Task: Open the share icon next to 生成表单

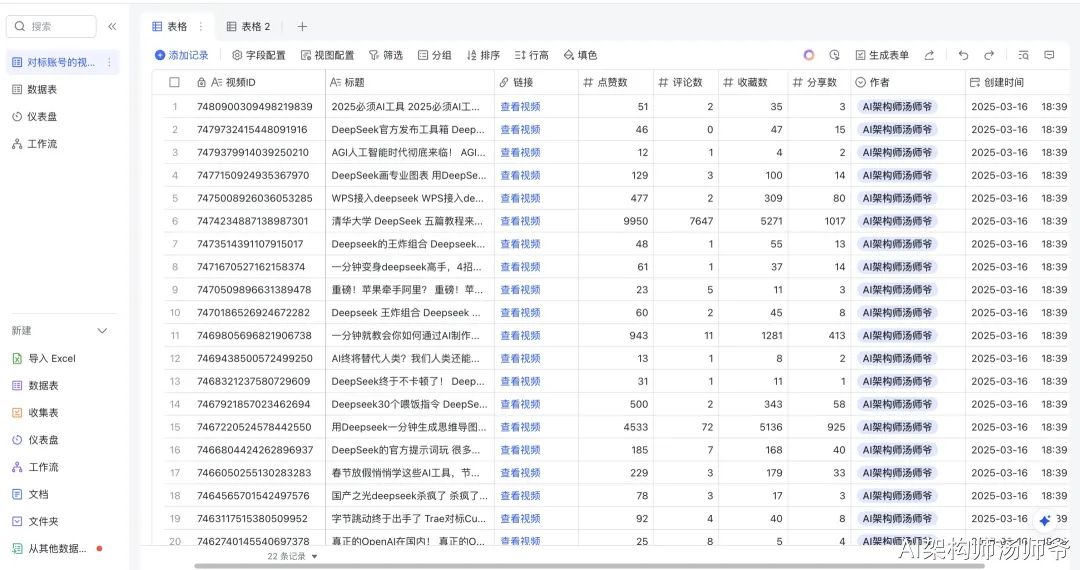Action: click(x=929, y=55)
